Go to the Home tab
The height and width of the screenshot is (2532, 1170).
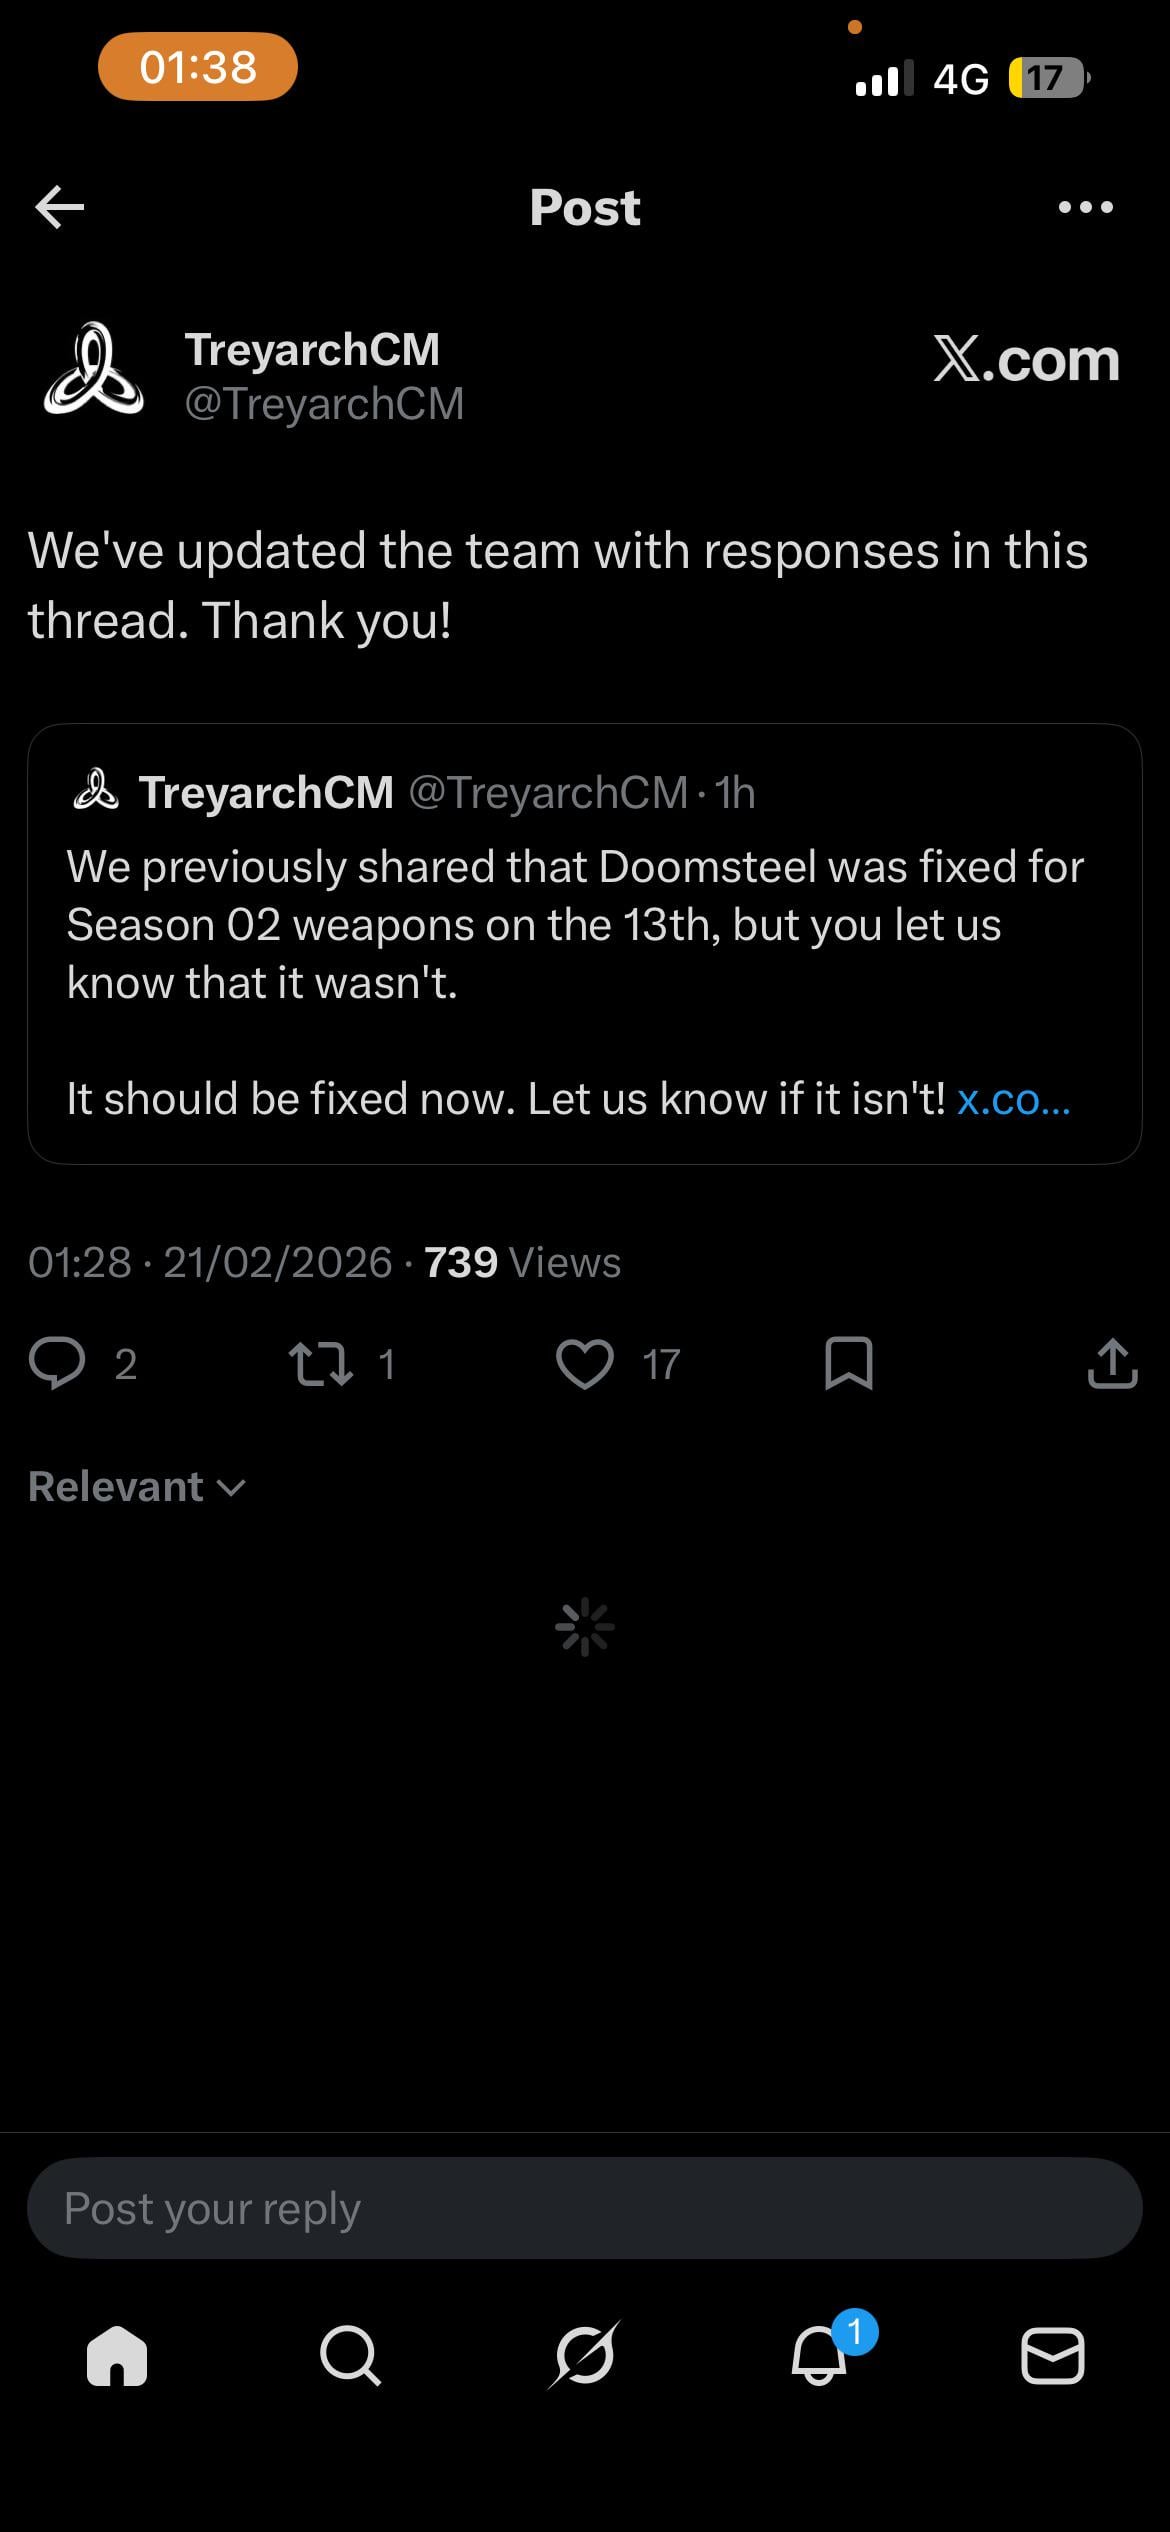click(x=117, y=2356)
